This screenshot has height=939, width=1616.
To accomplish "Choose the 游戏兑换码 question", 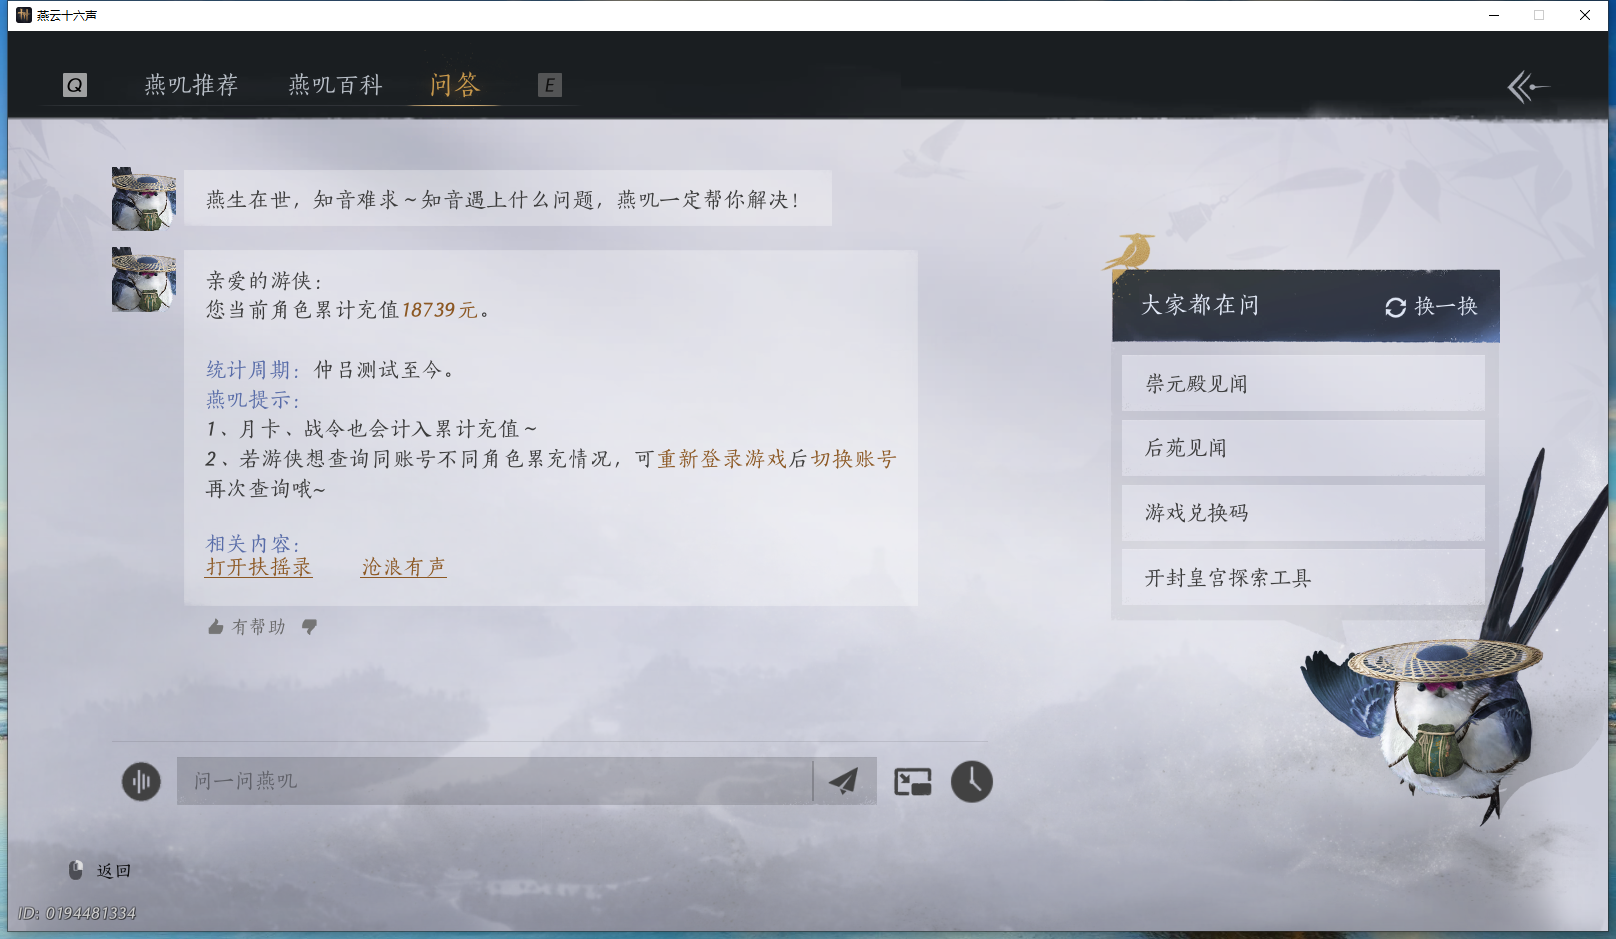I will (x=1303, y=513).
